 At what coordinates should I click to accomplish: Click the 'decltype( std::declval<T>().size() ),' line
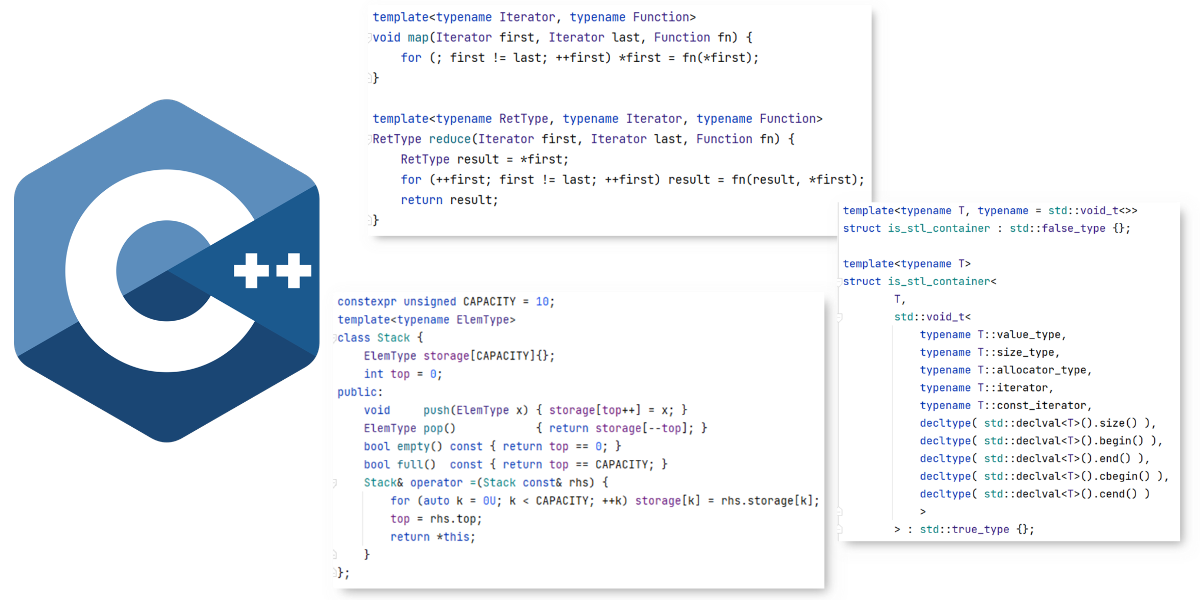[x=1038, y=423]
